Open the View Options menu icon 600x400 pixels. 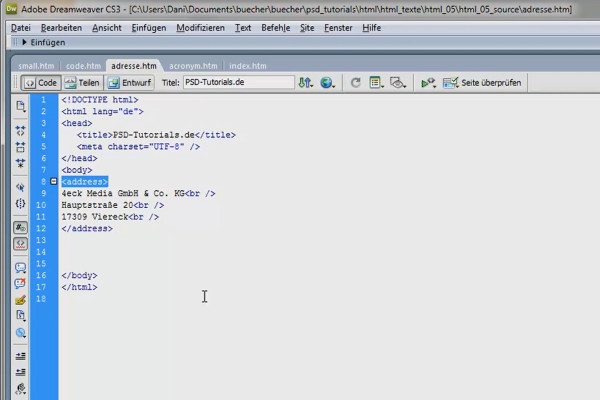pos(376,83)
